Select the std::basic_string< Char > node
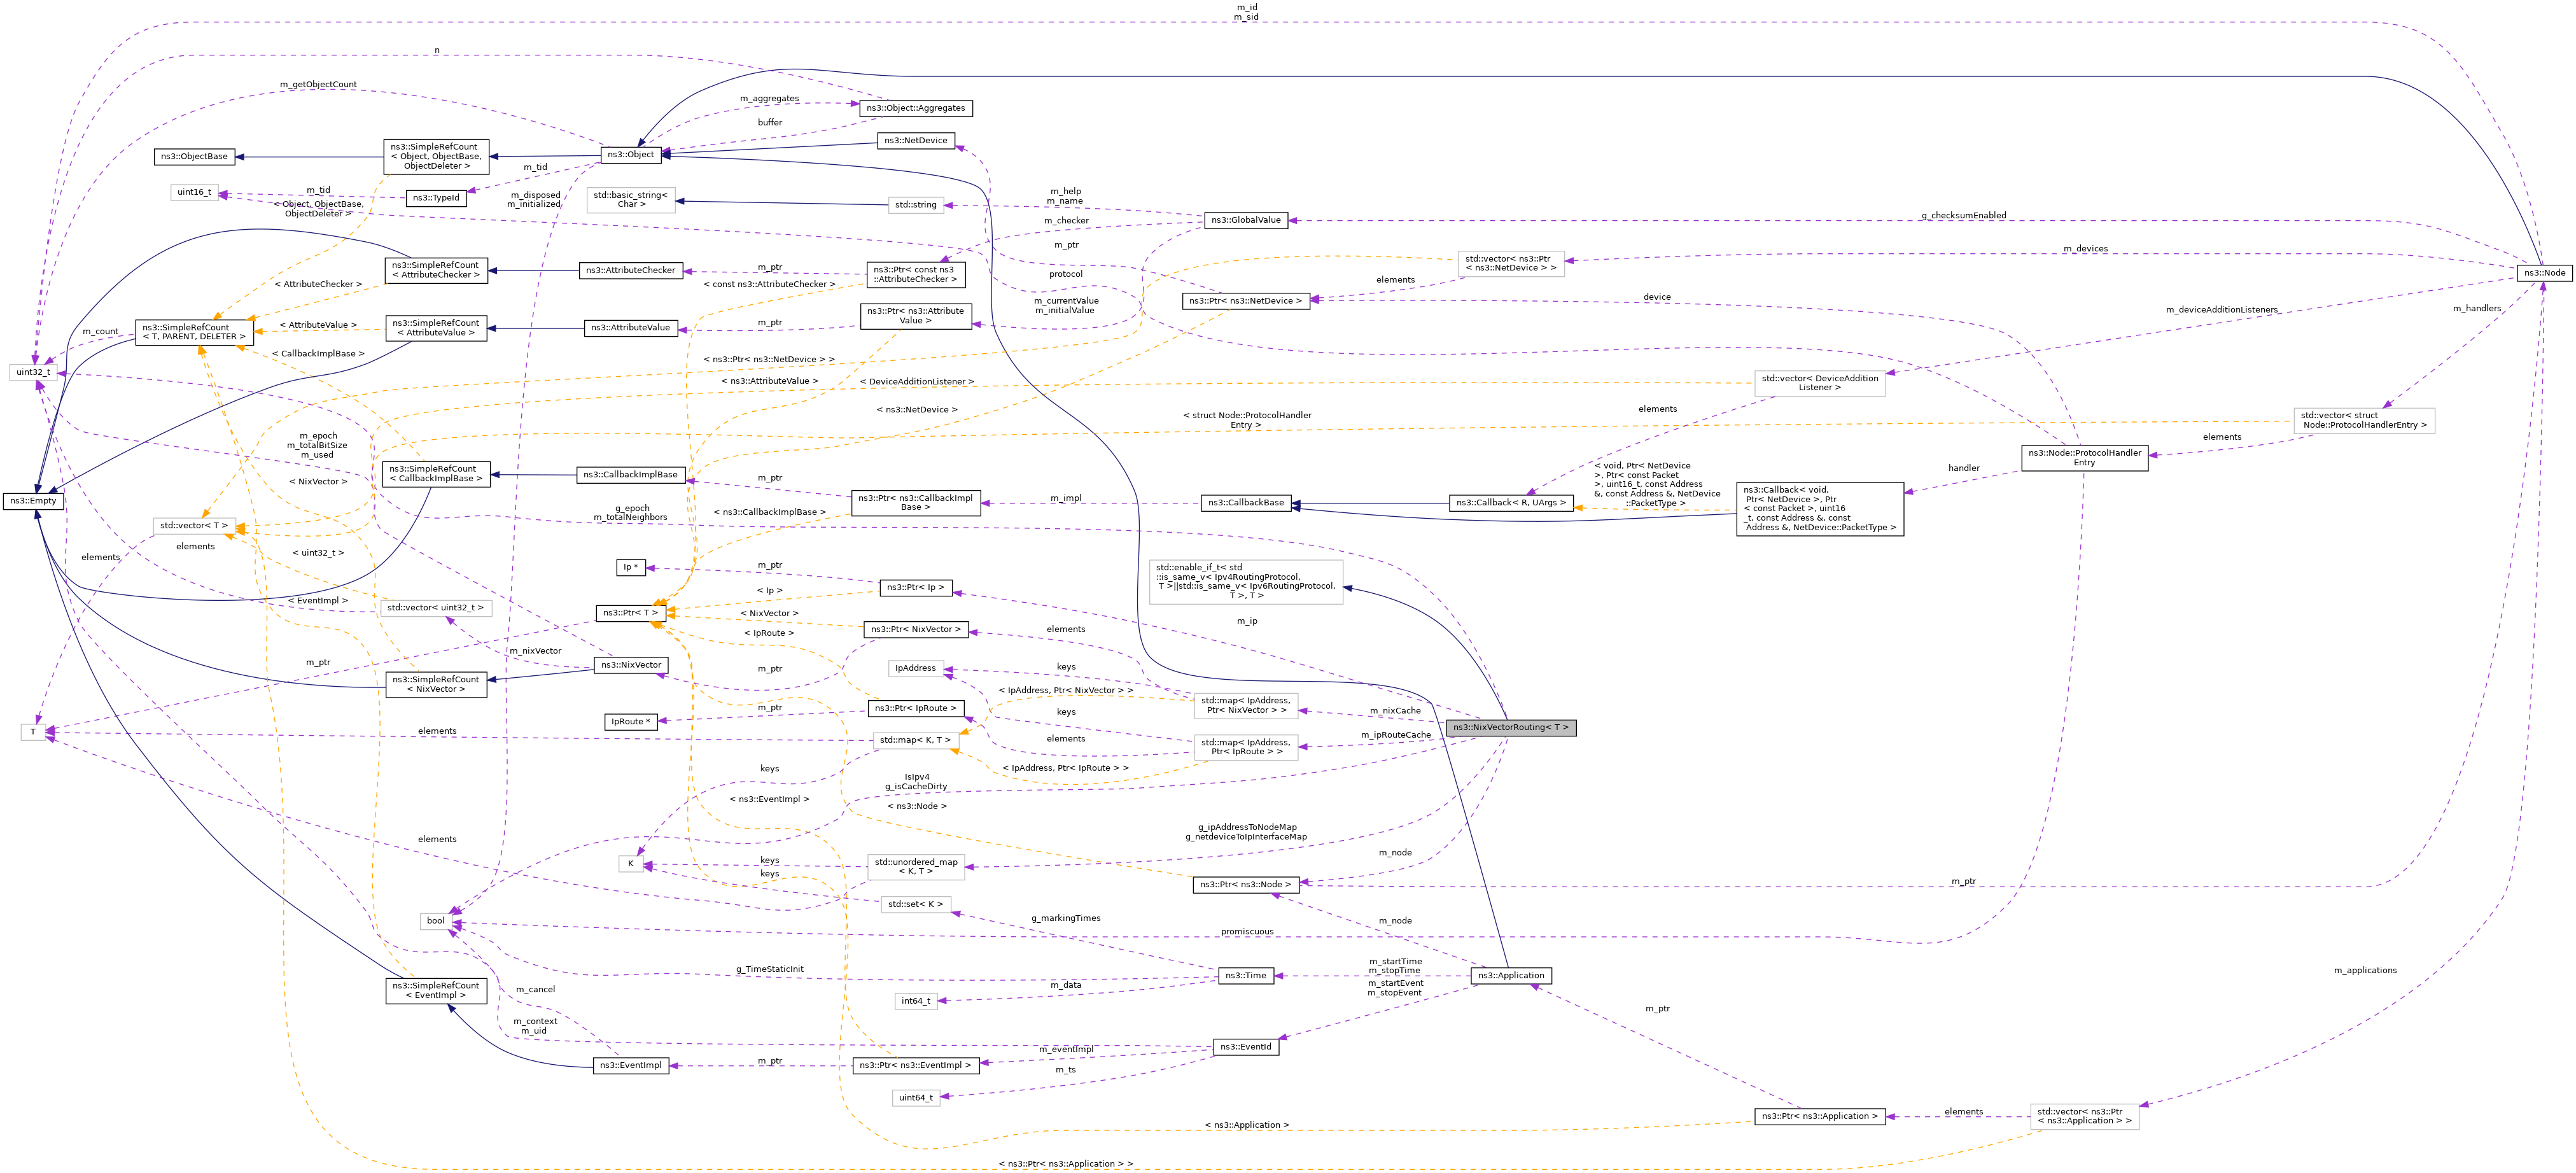The height and width of the screenshot is (1173, 2576). pos(631,199)
